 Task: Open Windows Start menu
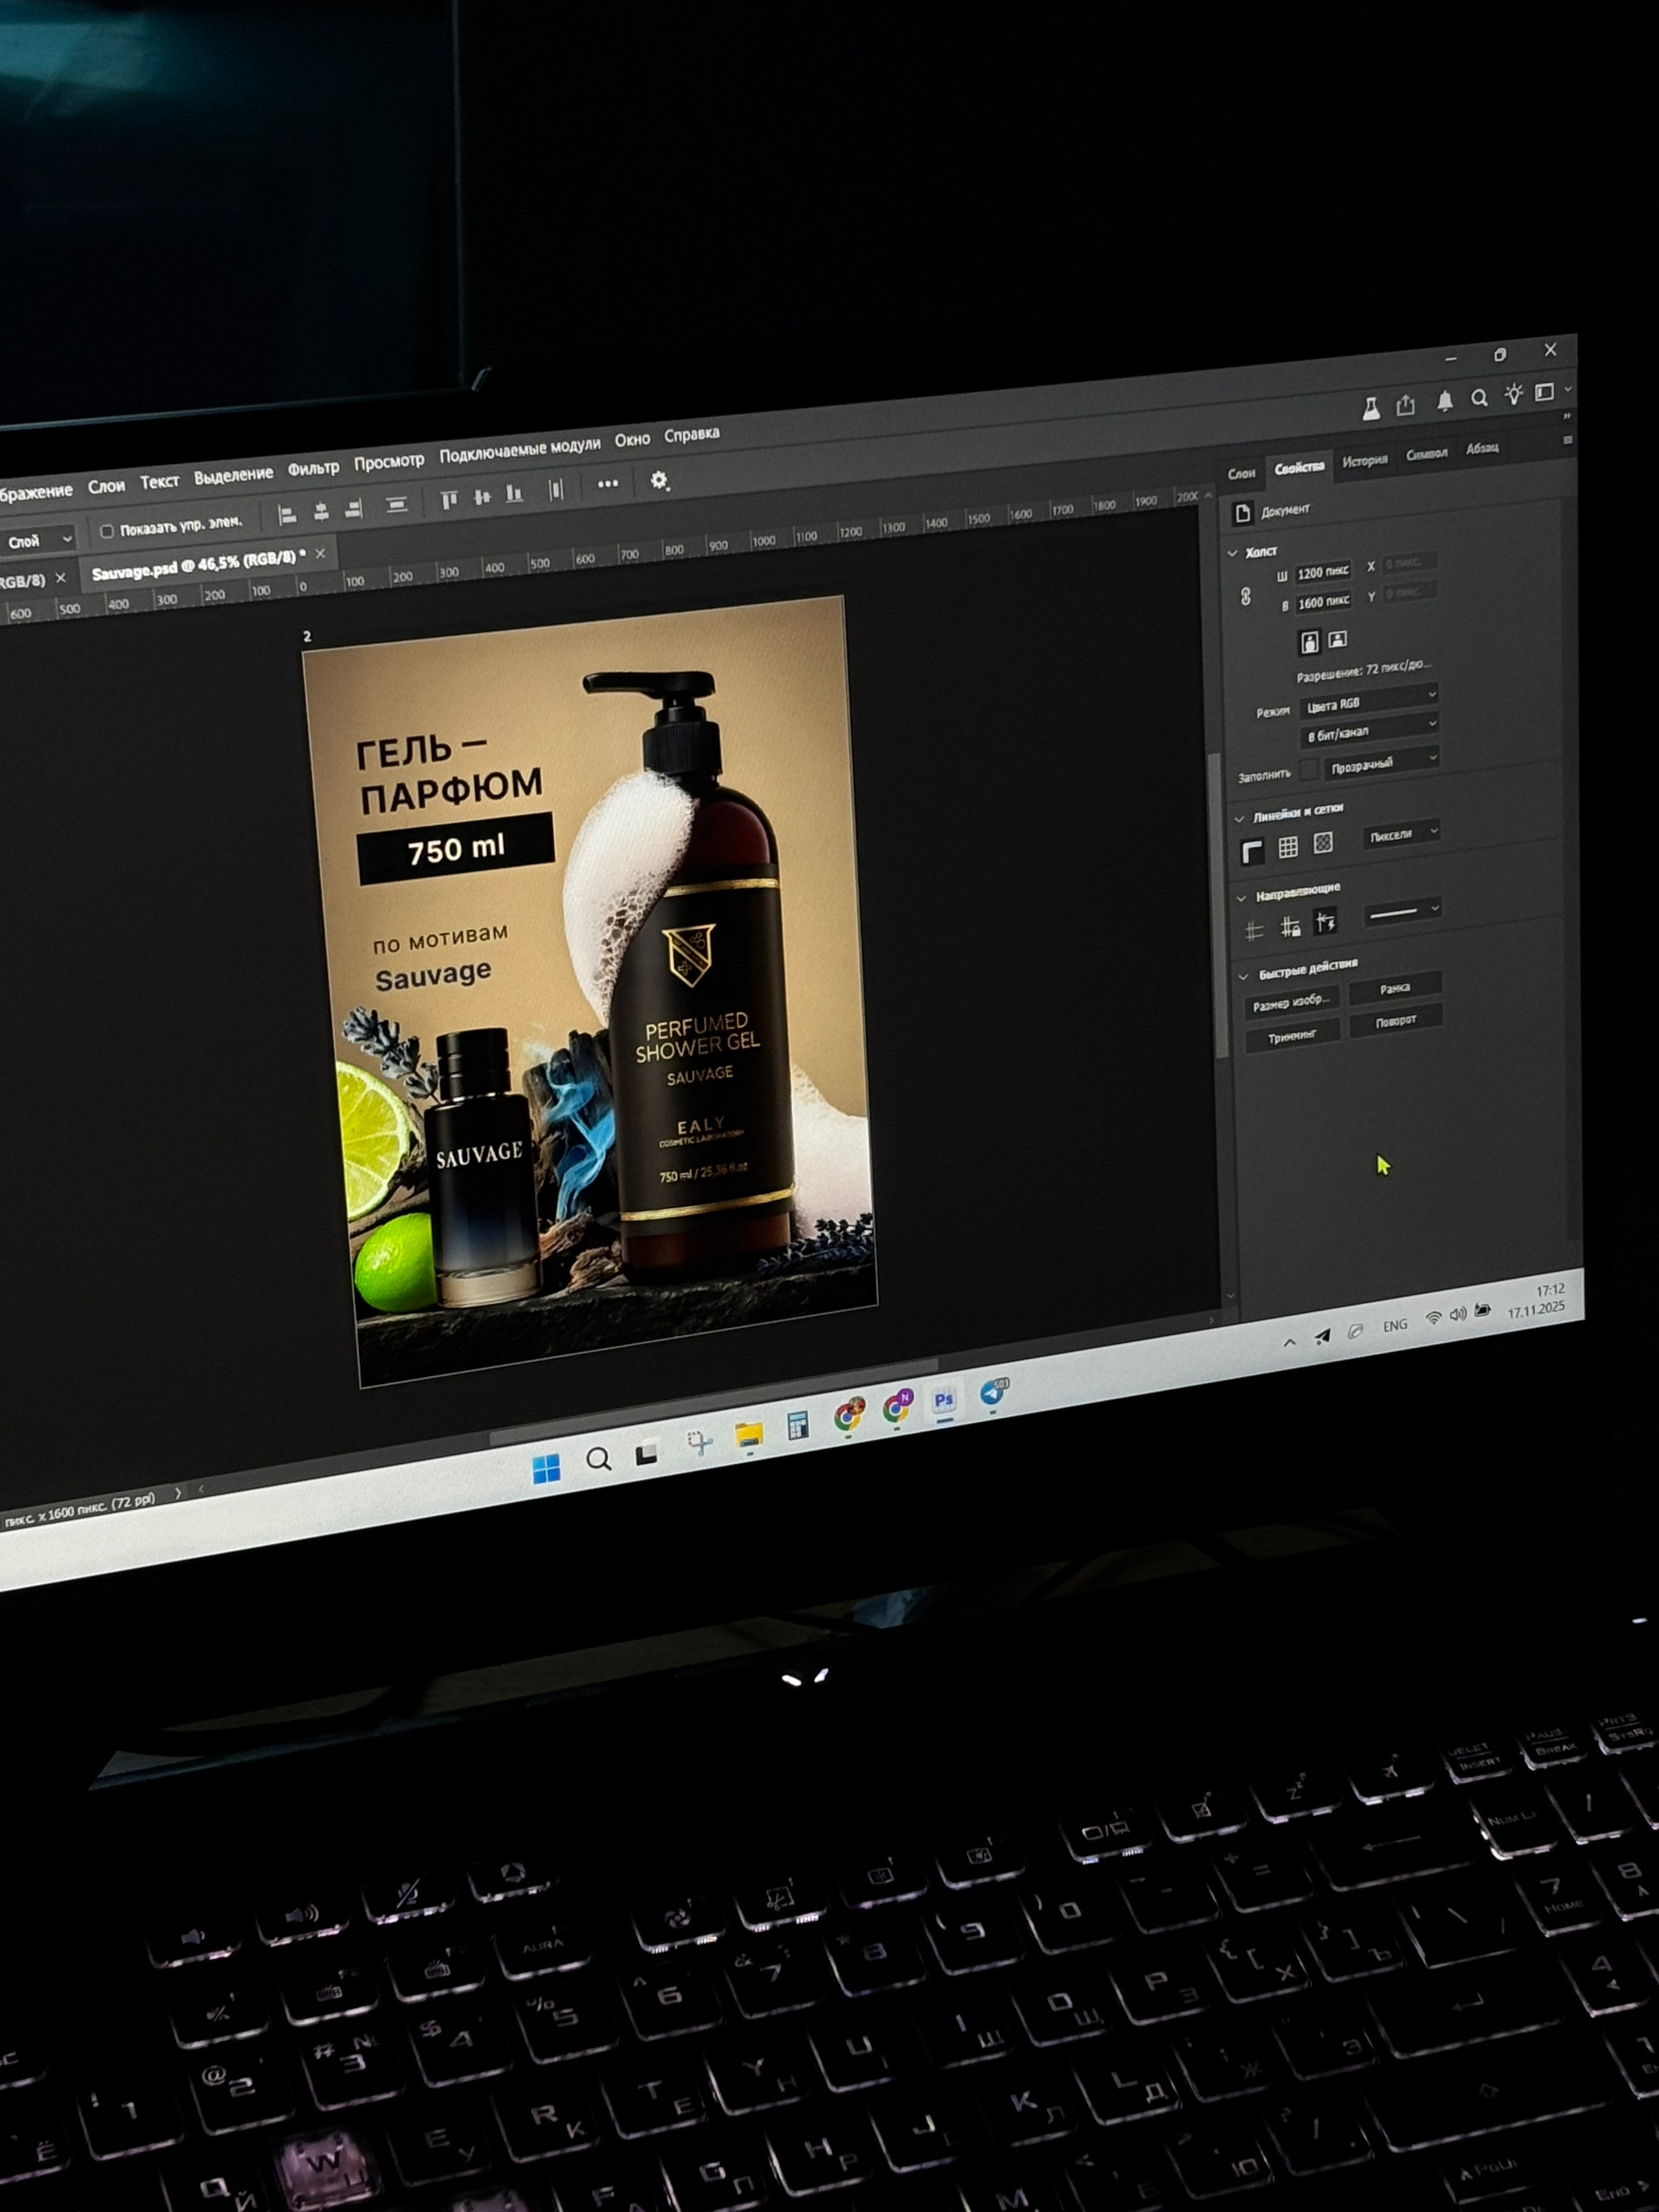[x=546, y=1469]
